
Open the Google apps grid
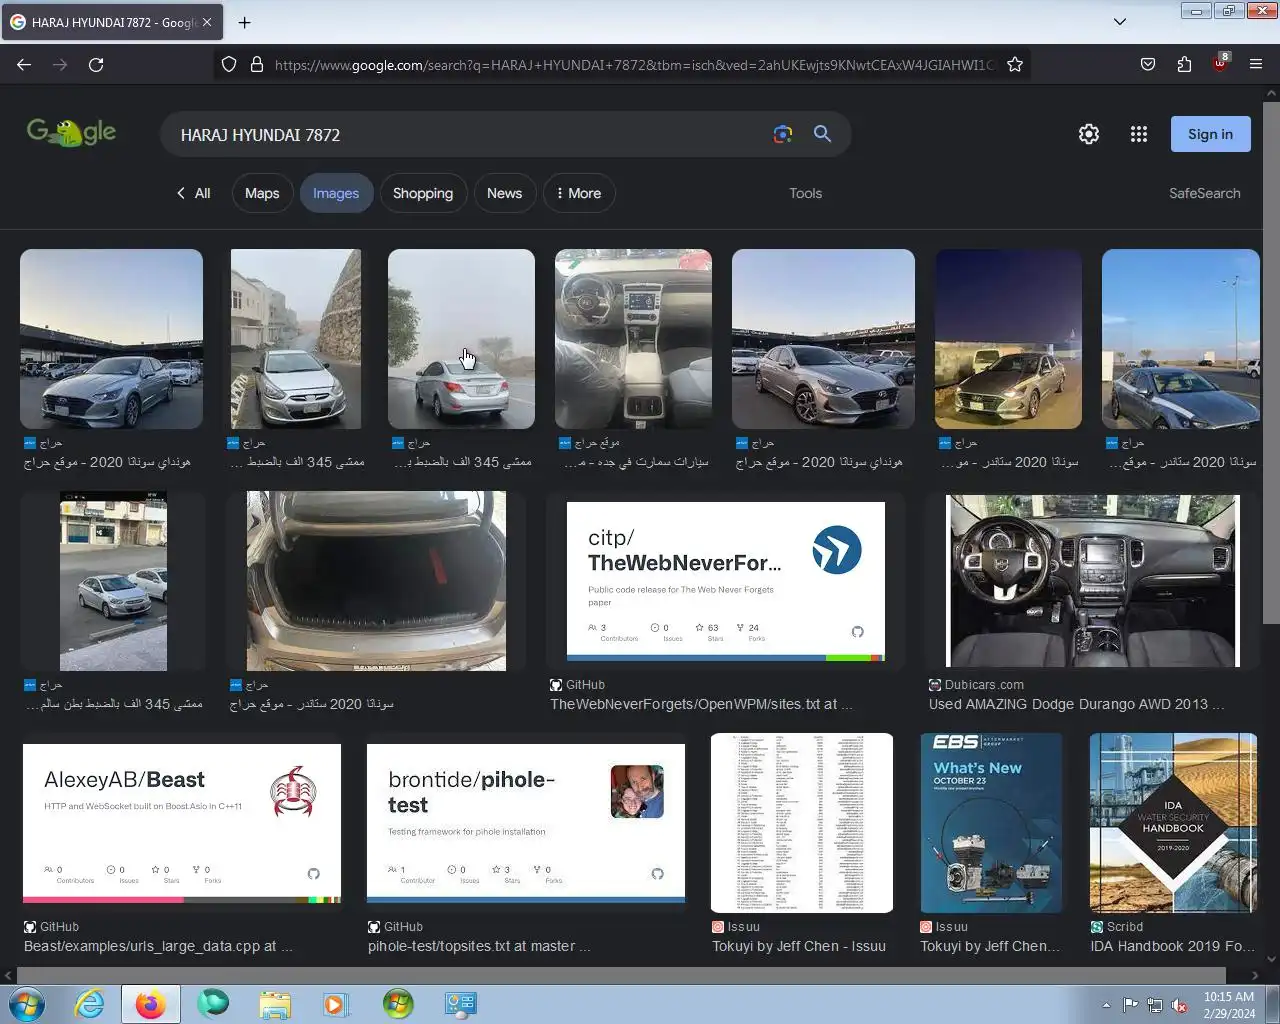[1138, 134]
